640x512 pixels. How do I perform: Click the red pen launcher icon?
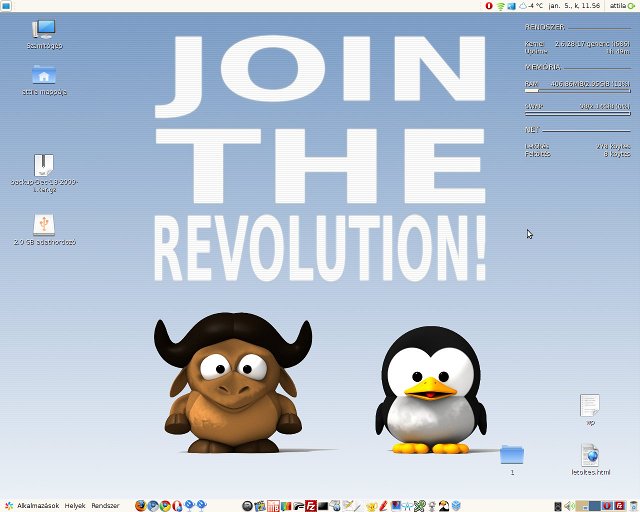tap(383, 506)
